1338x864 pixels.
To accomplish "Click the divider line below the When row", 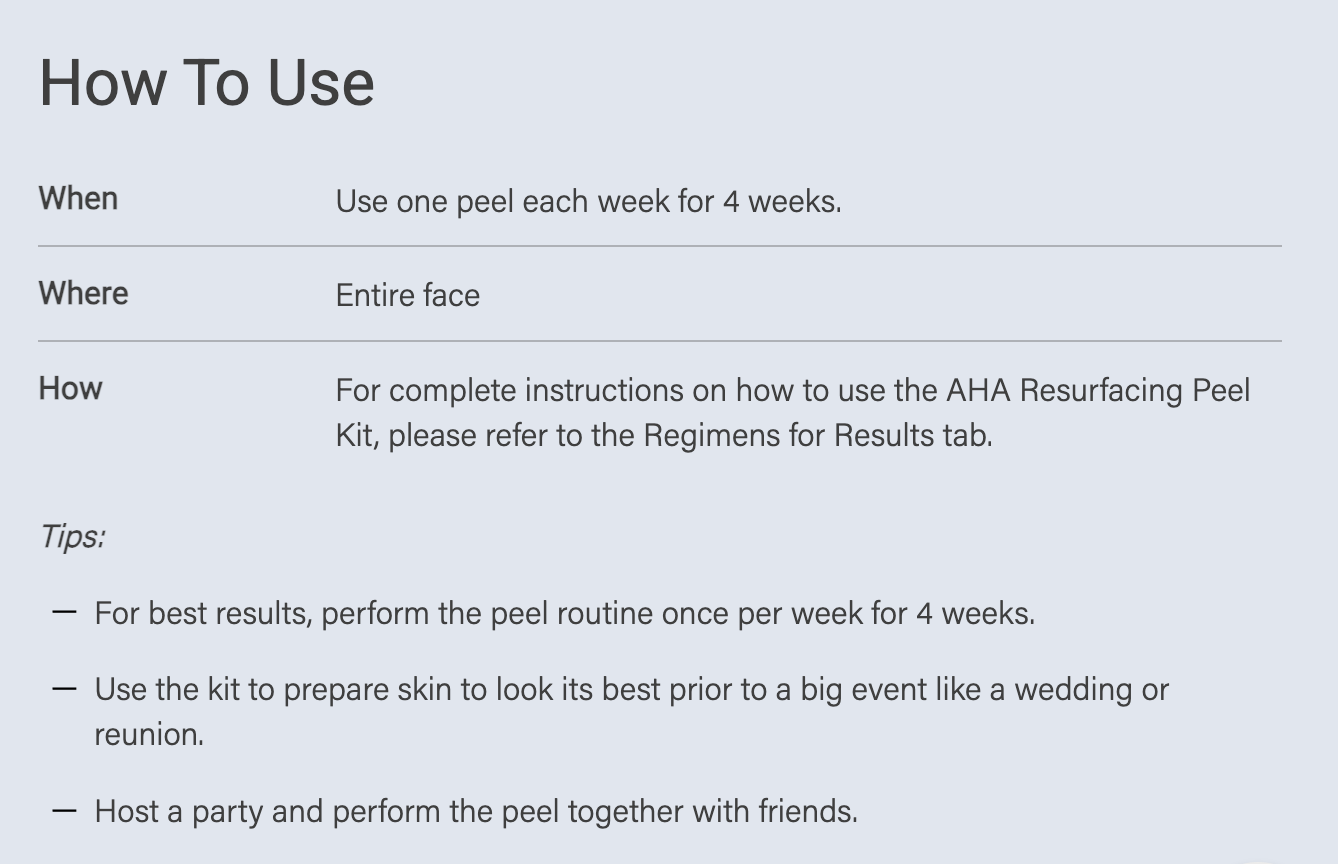I will 660,246.
